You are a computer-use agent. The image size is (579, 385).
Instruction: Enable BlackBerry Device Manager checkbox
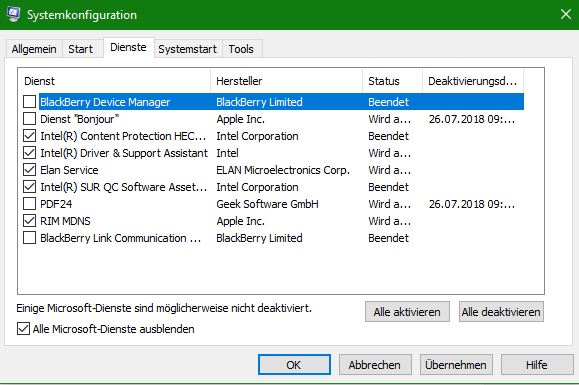tap(29, 102)
